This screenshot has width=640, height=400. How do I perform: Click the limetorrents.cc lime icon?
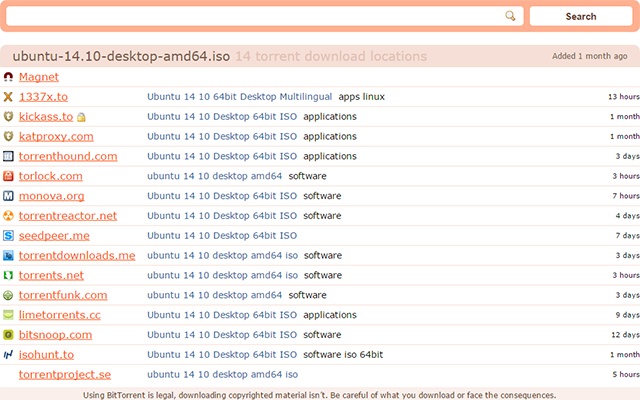point(8,315)
